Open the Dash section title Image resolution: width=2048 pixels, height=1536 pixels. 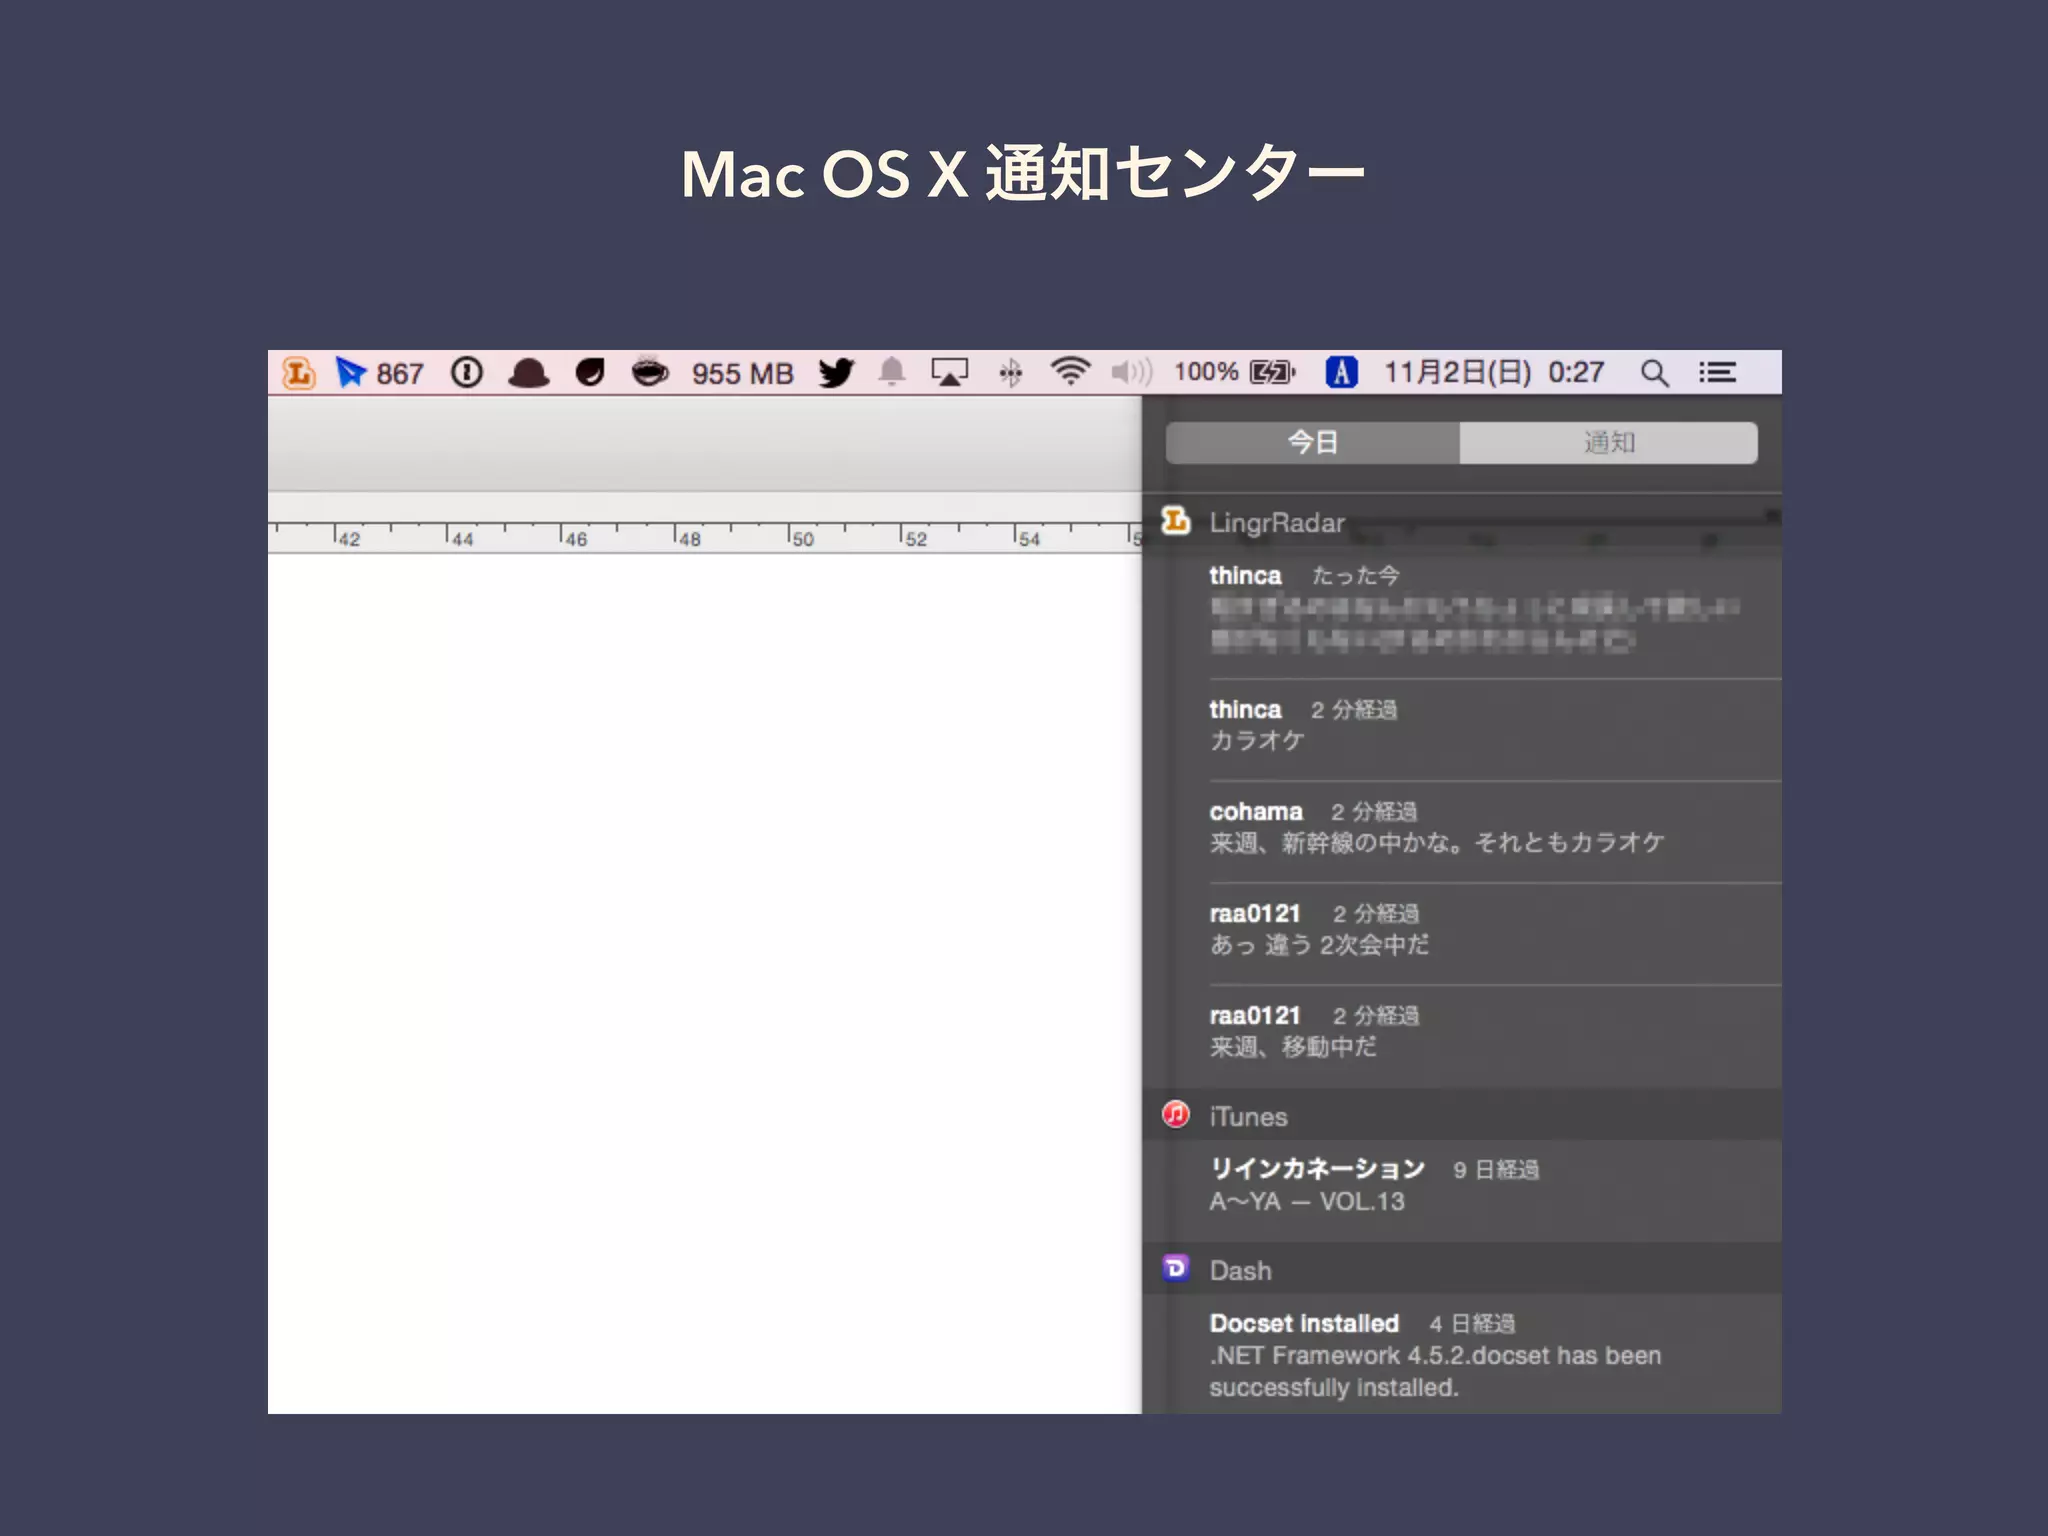tap(1240, 1271)
